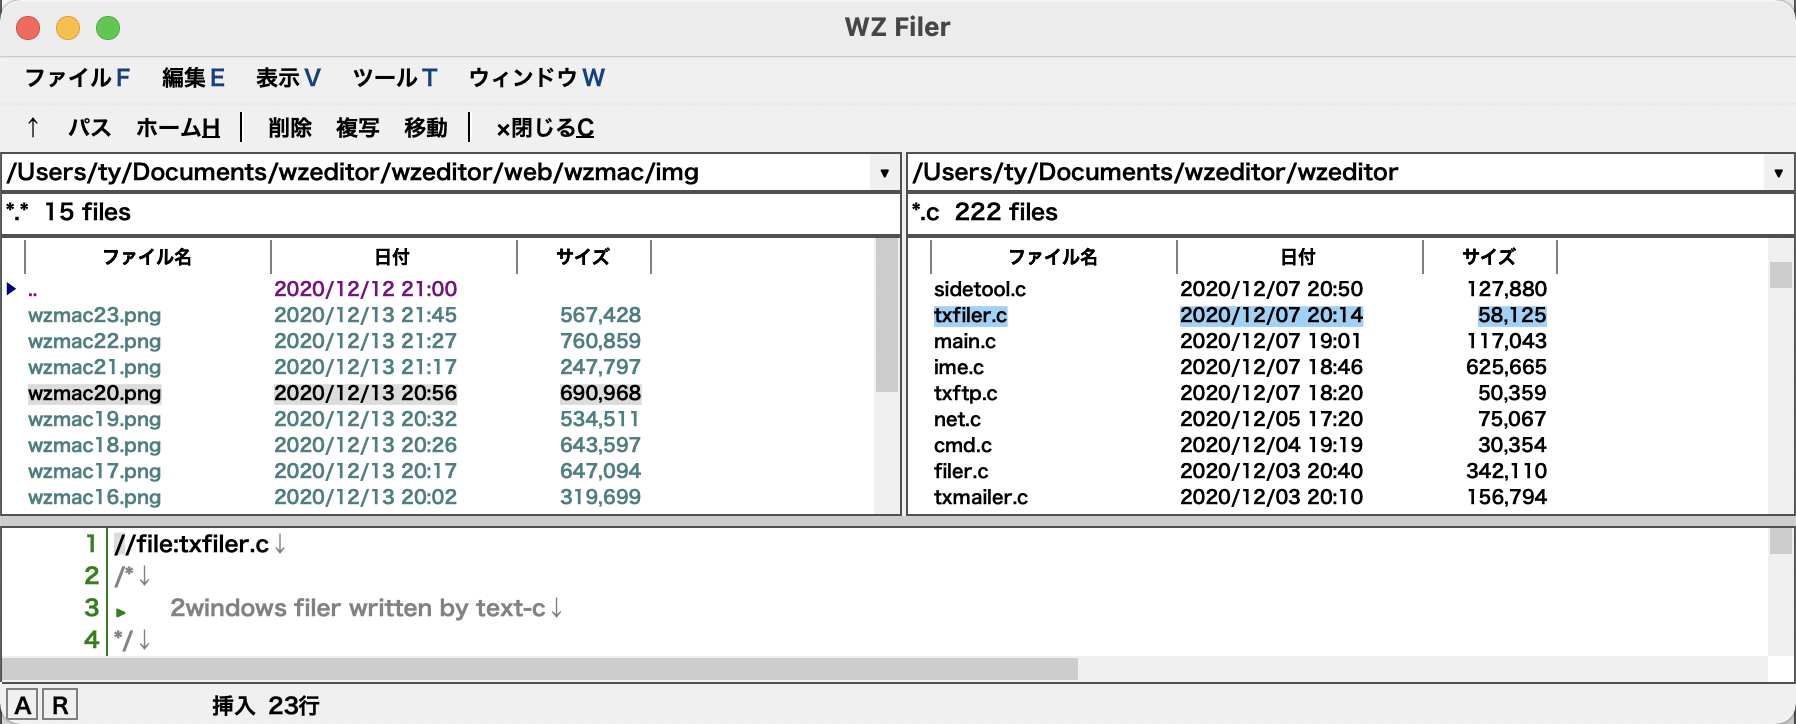Select file main.c
Viewport: 1796px width, 724px height.
point(964,341)
